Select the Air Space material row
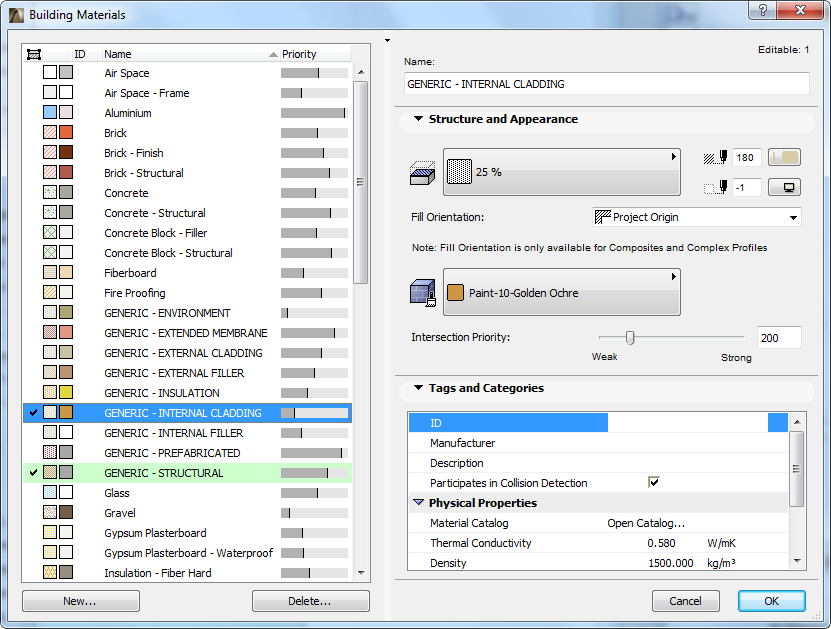 188,73
